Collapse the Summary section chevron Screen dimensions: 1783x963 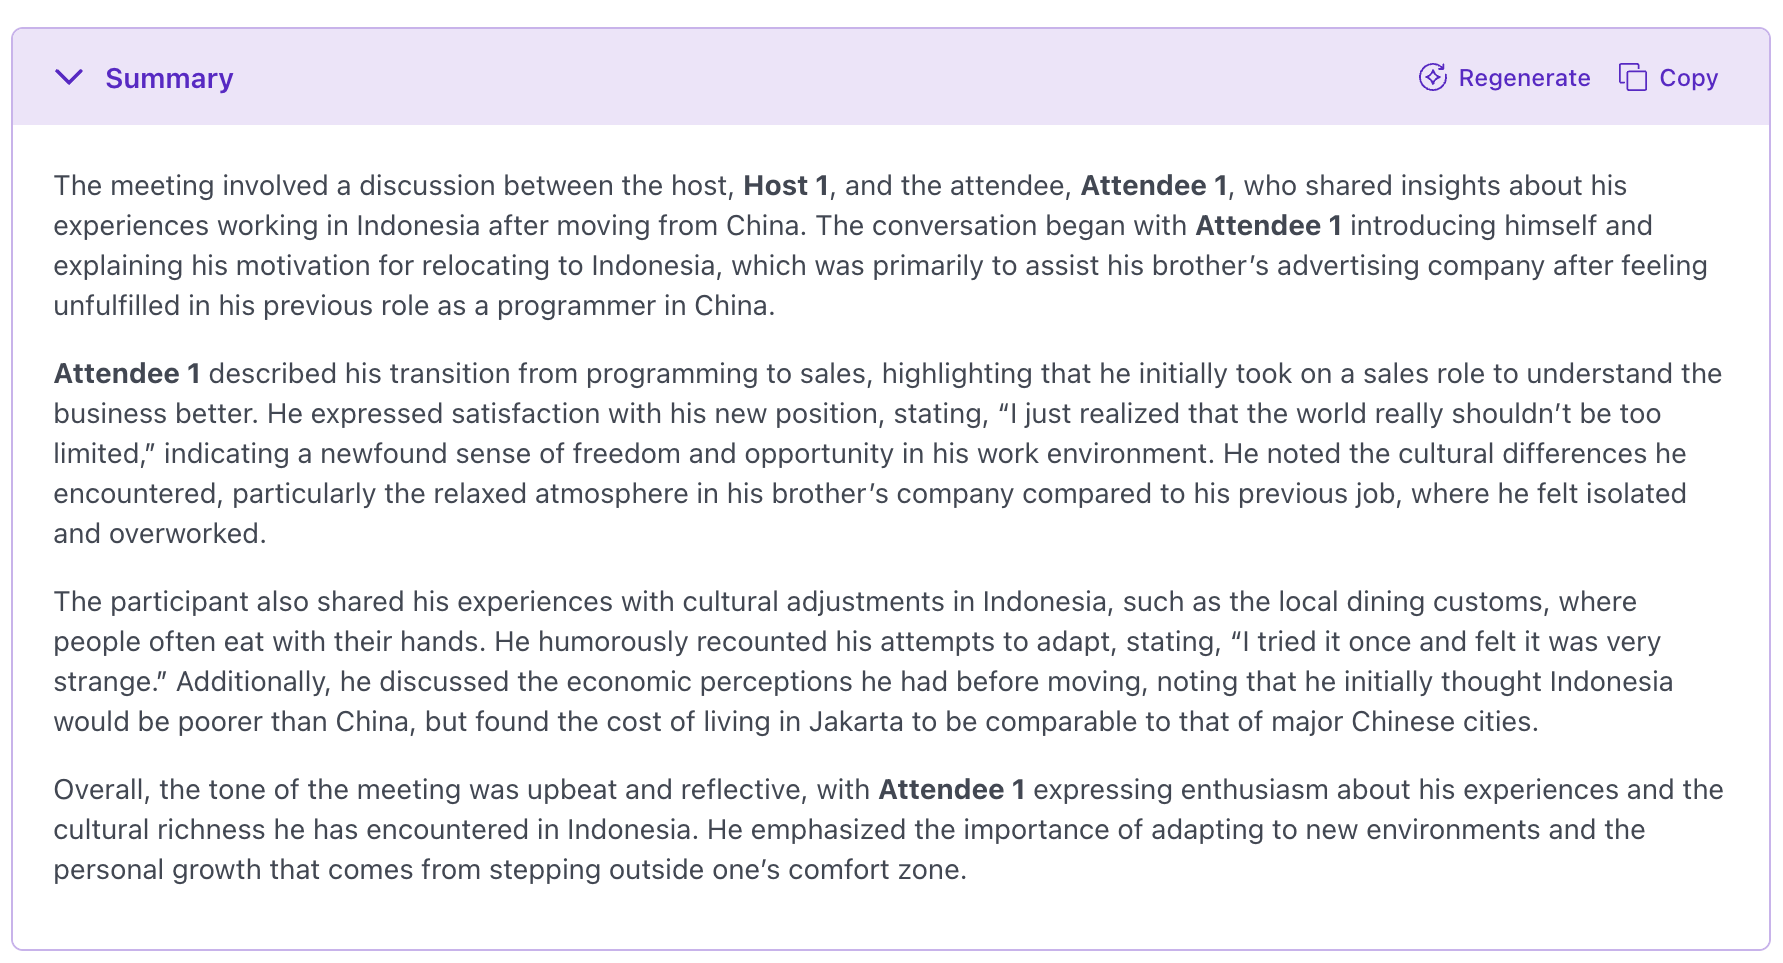click(x=69, y=77)
